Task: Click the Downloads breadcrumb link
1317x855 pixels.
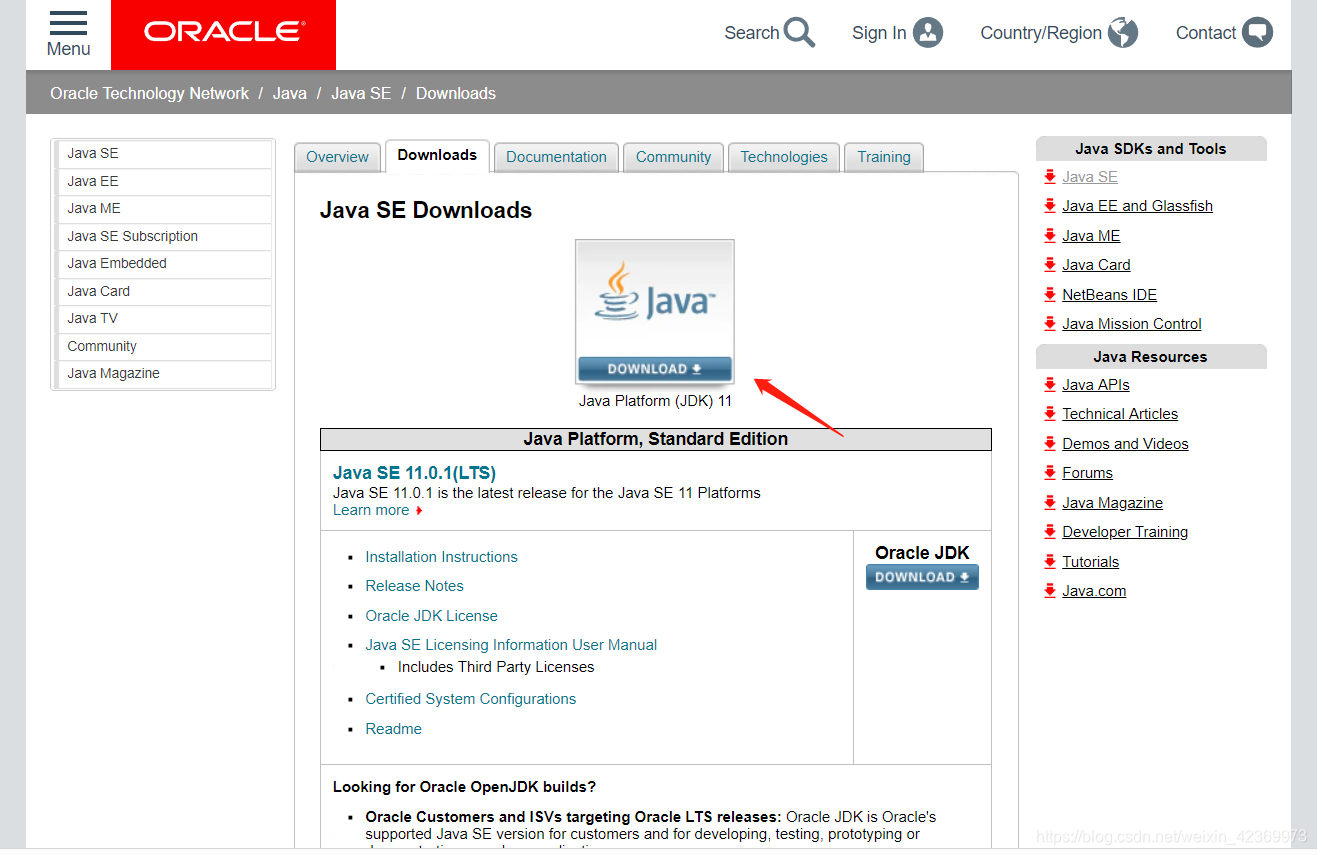Action: click(456, 93)
